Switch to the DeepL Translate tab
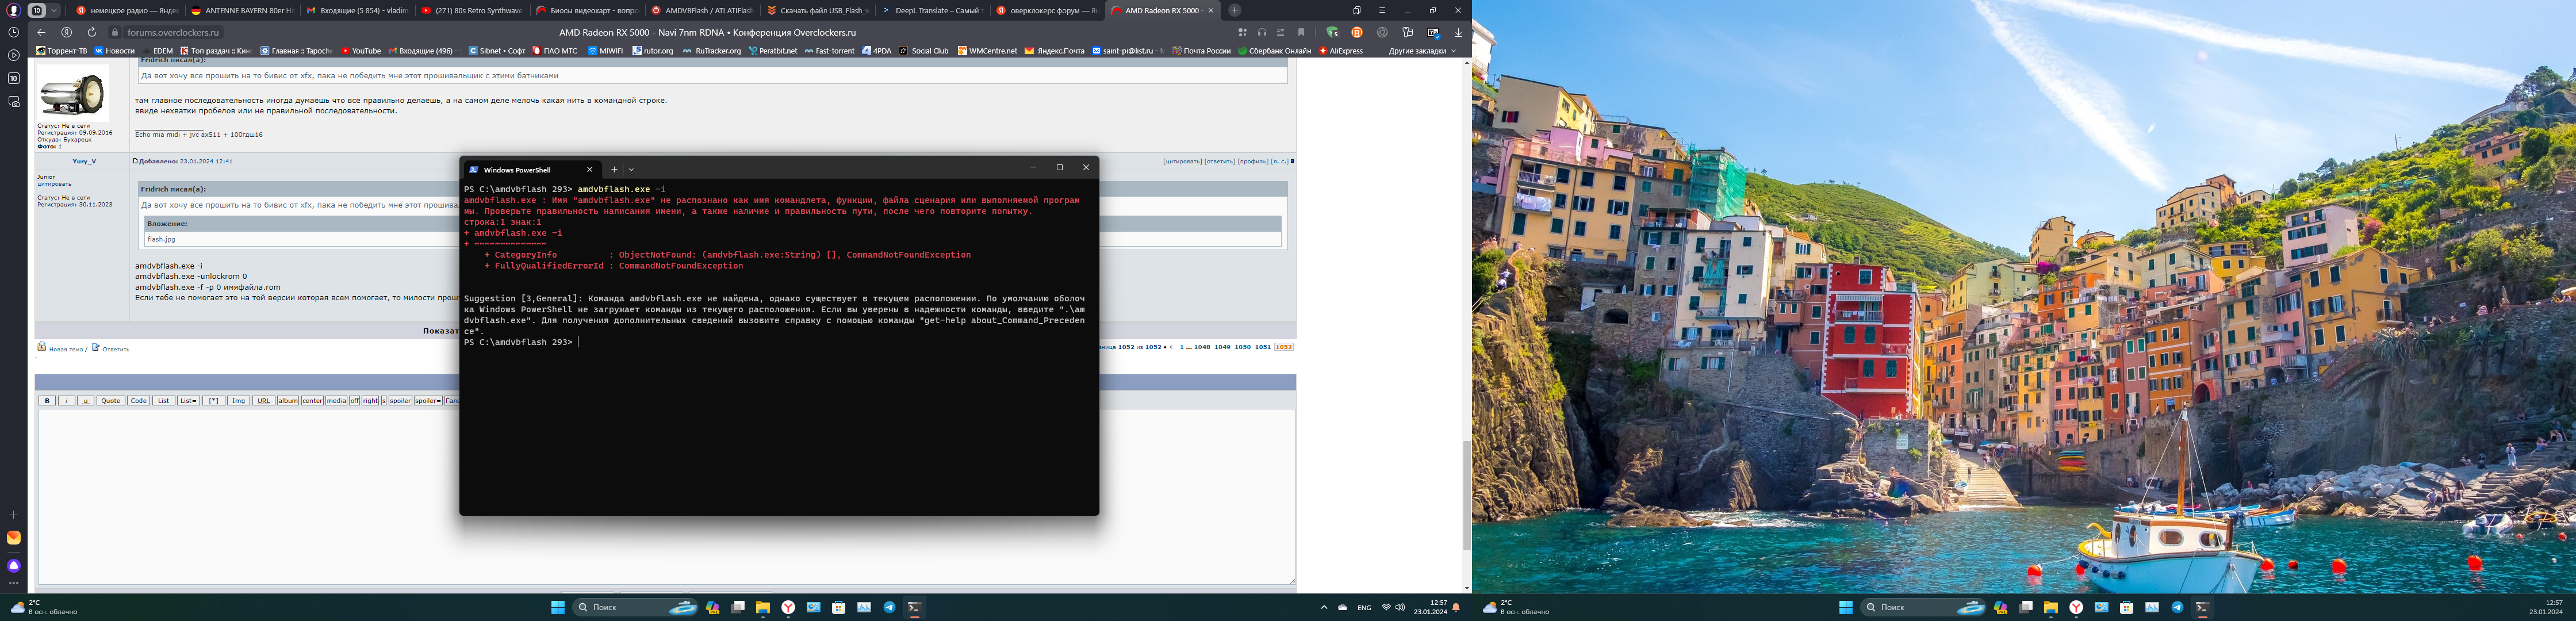This screenshot has width=2576, height=621. click(x=934, y=10)
